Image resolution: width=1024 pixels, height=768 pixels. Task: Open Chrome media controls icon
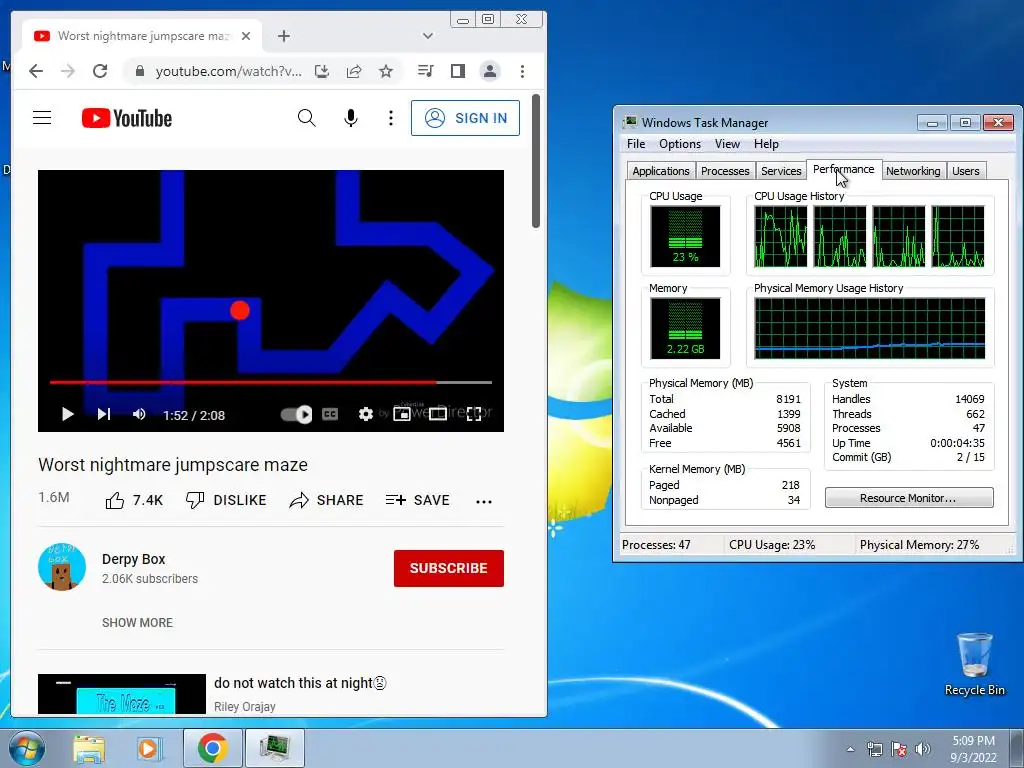click(x=426, y=71)
